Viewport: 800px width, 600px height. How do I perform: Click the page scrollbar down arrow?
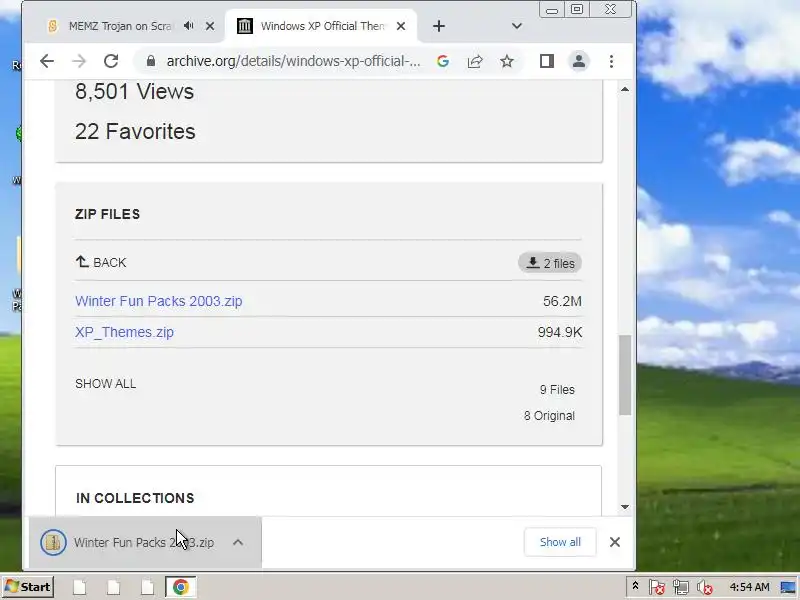point(625,507)
